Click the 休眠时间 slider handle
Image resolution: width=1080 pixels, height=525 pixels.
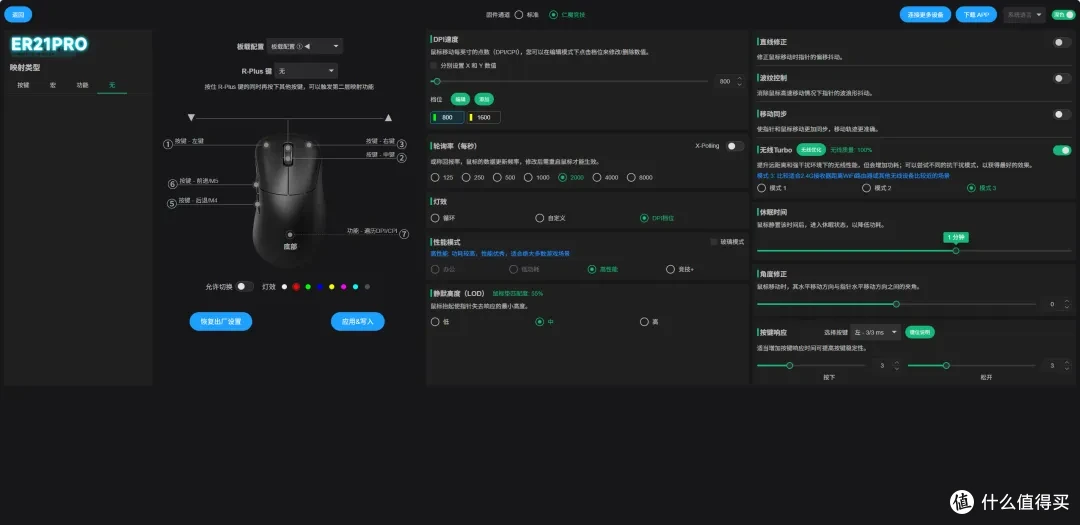[956, 251]
